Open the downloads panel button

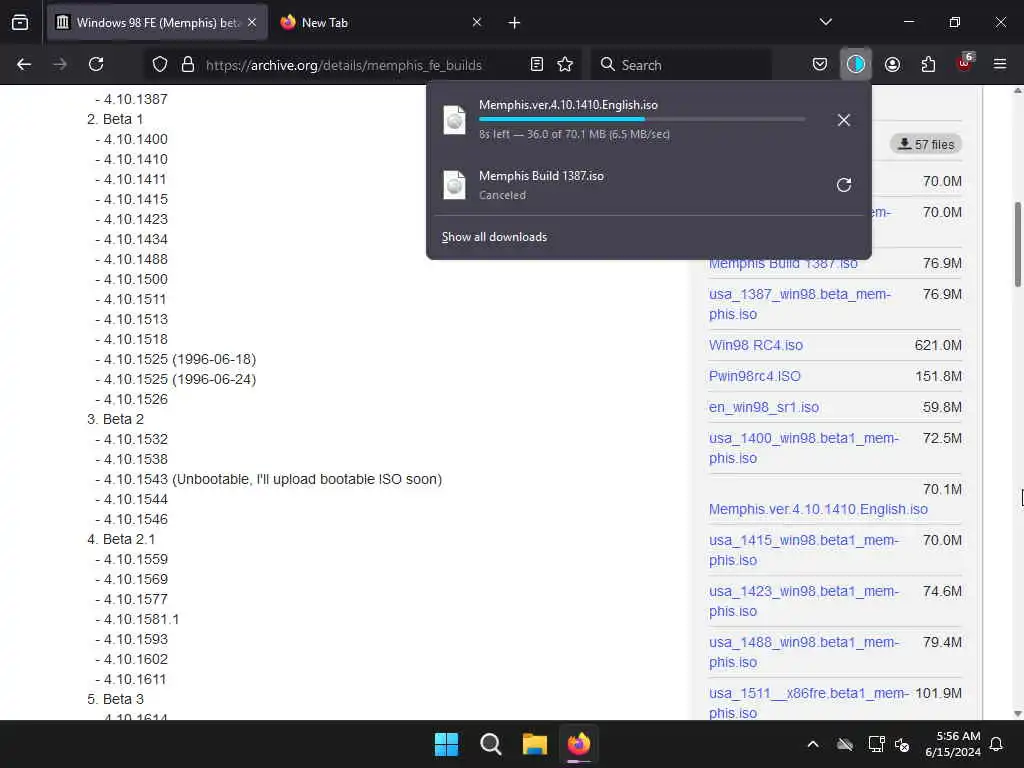tap(856, 64)
